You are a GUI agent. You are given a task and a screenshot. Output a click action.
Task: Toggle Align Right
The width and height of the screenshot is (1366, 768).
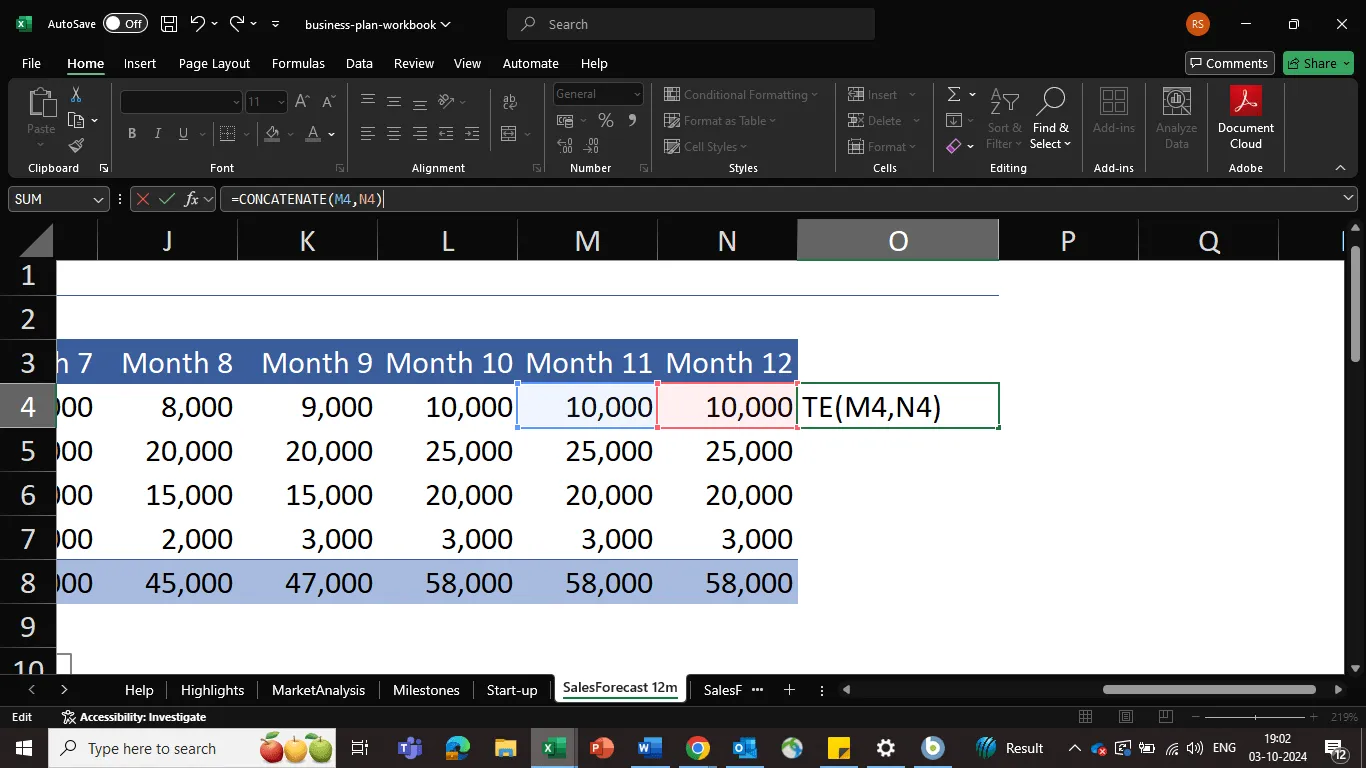(420, 133)
